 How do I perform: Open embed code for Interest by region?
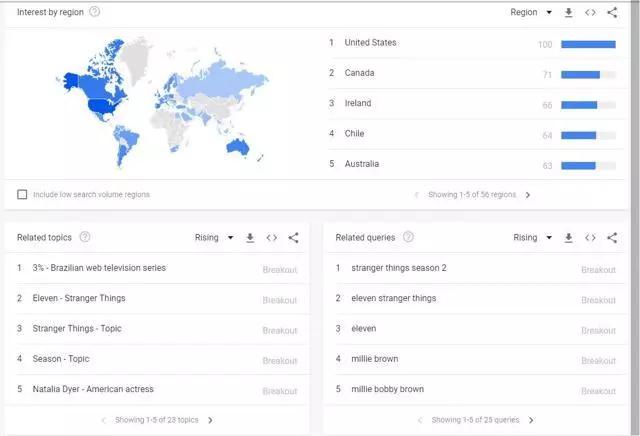590,13
